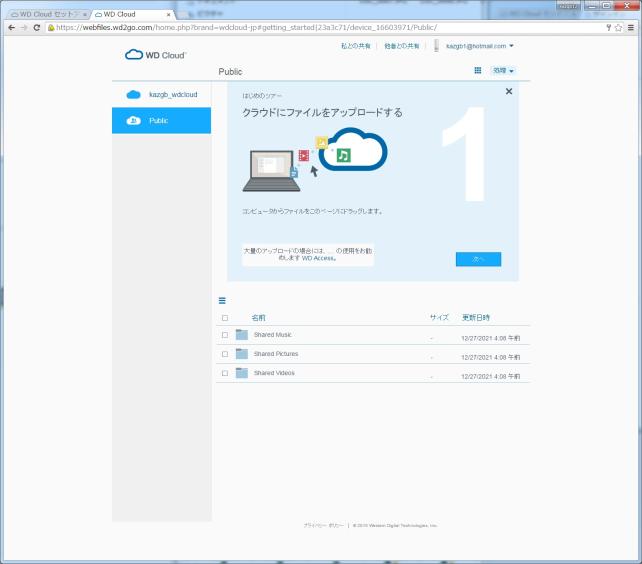642x564 pixels.
Task: Click the secure padlock icon in address bar
Action: (x=51, y=27)
